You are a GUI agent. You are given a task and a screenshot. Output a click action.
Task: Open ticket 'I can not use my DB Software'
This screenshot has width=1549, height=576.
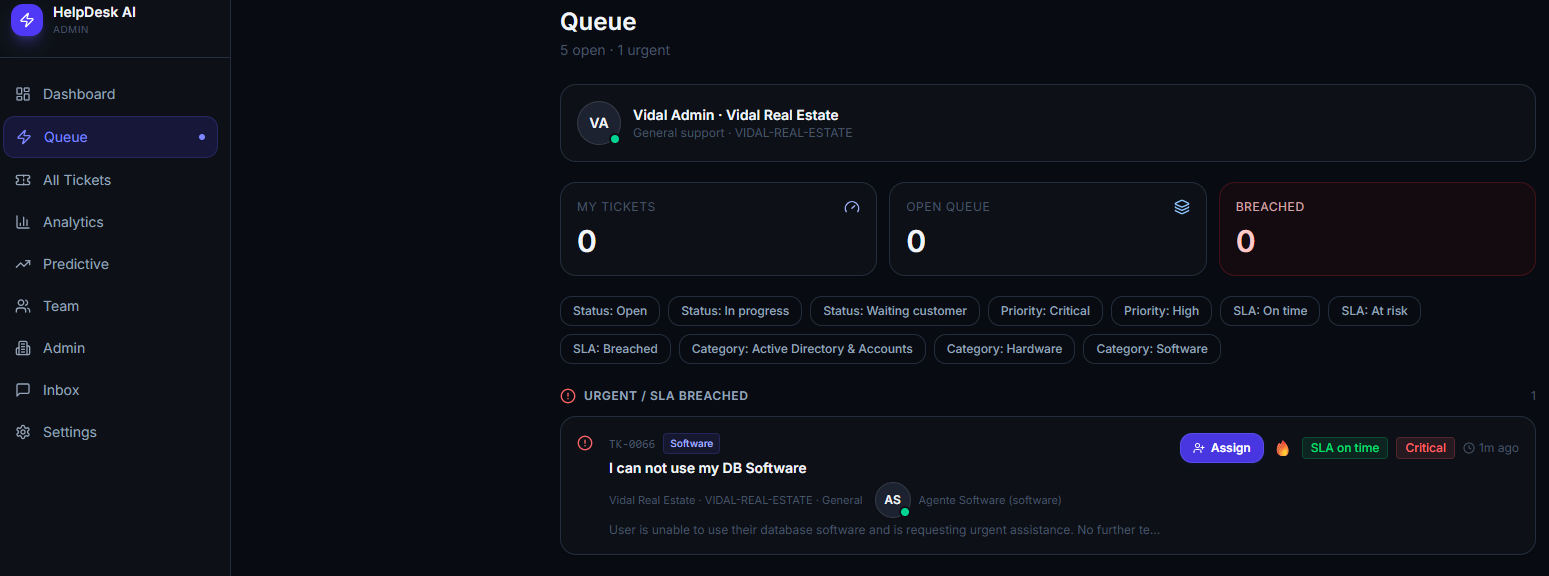[x=707, y=468]
